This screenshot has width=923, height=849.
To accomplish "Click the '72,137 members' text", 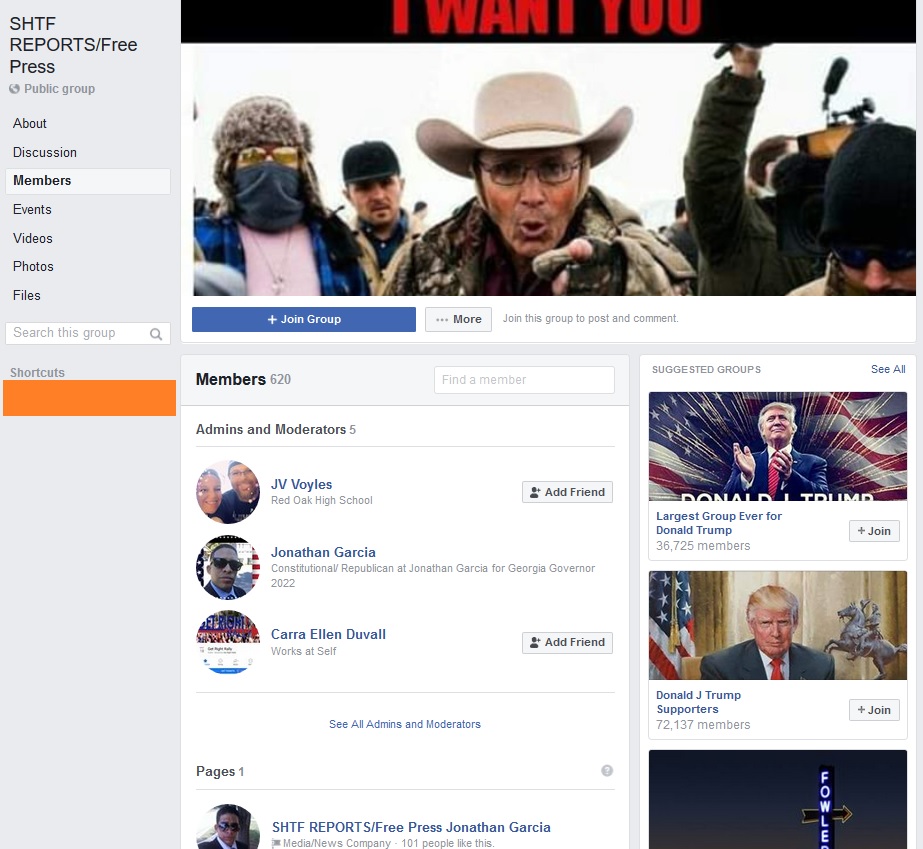I will [703, 725].
